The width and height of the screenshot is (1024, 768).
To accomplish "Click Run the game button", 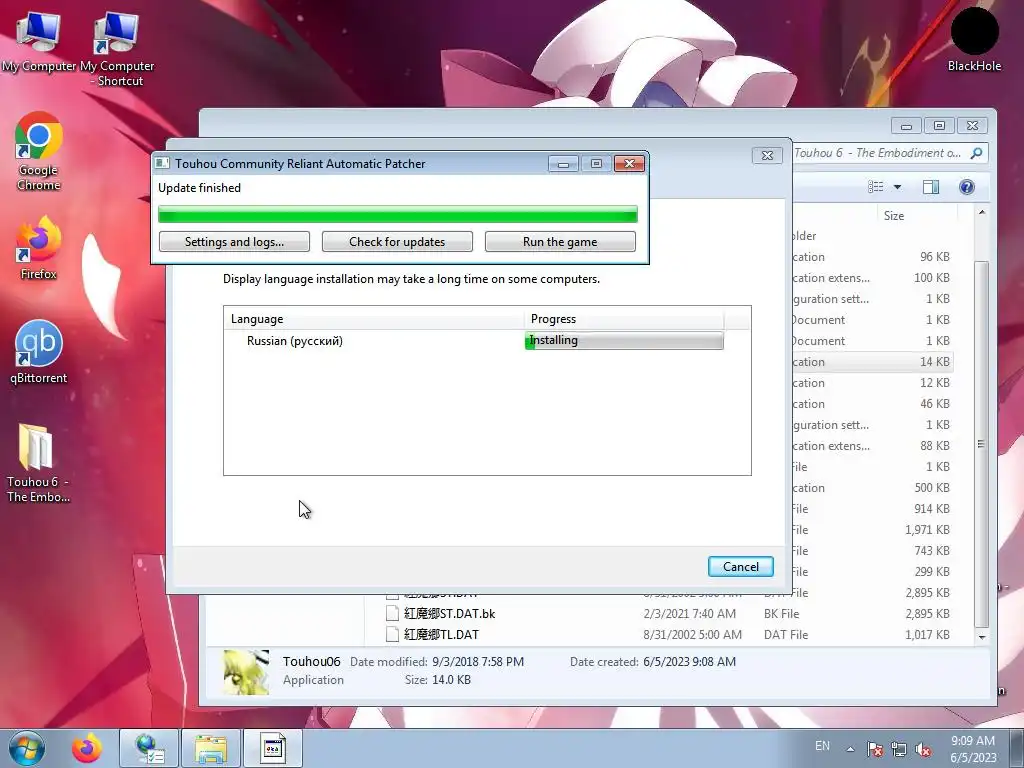I will (x=560, y=242).
